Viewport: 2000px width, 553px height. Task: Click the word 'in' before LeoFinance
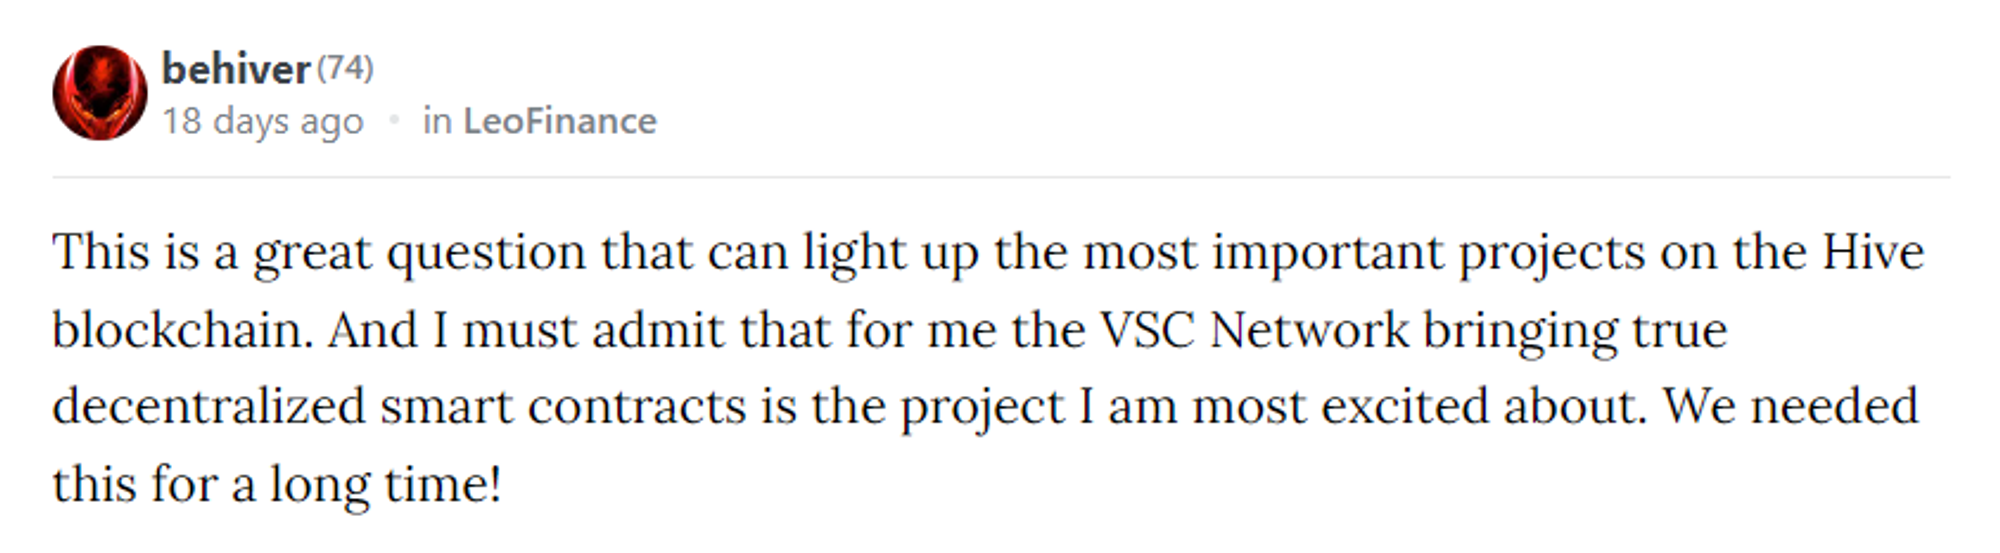(x=437, y=121)
